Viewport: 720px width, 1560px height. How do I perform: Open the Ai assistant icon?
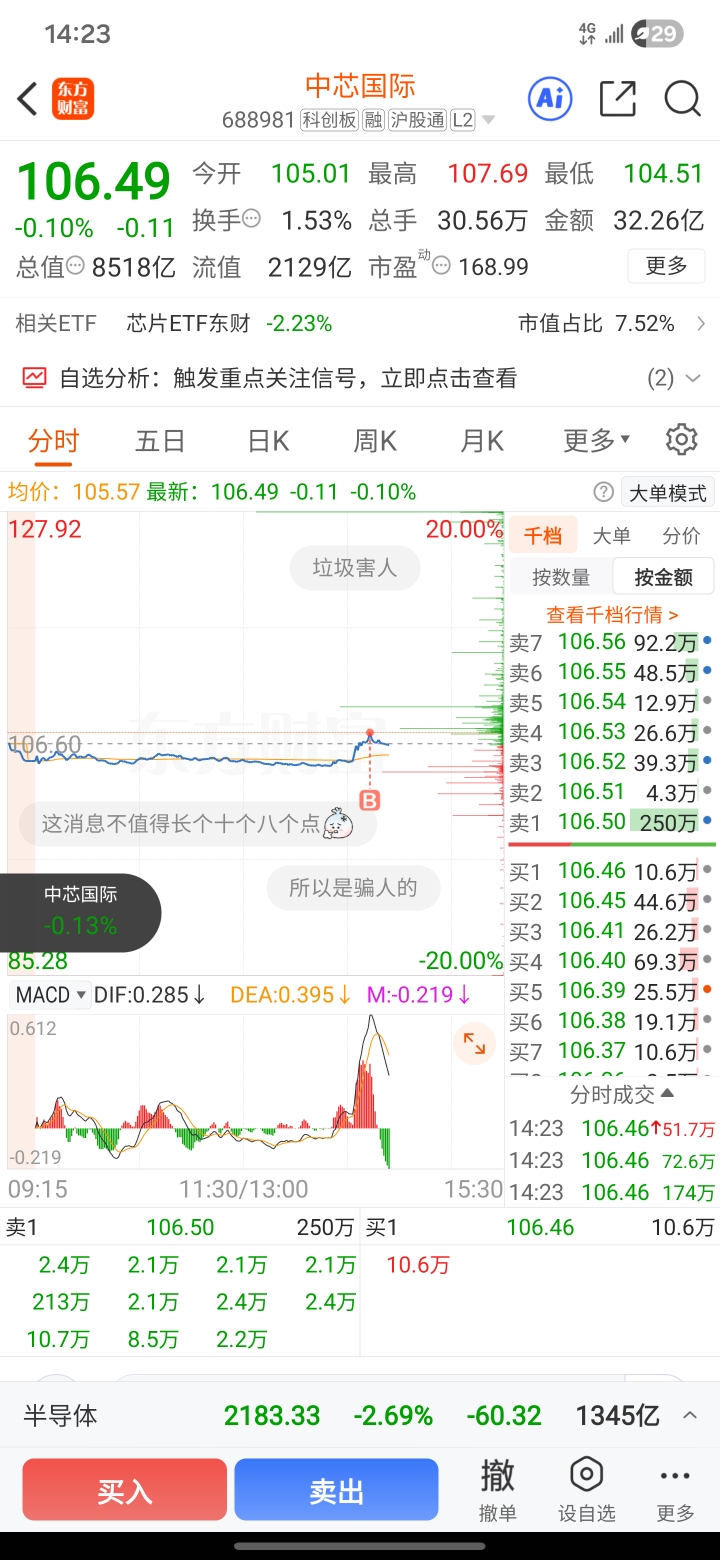pyautogui.click(x=551, y=98)
